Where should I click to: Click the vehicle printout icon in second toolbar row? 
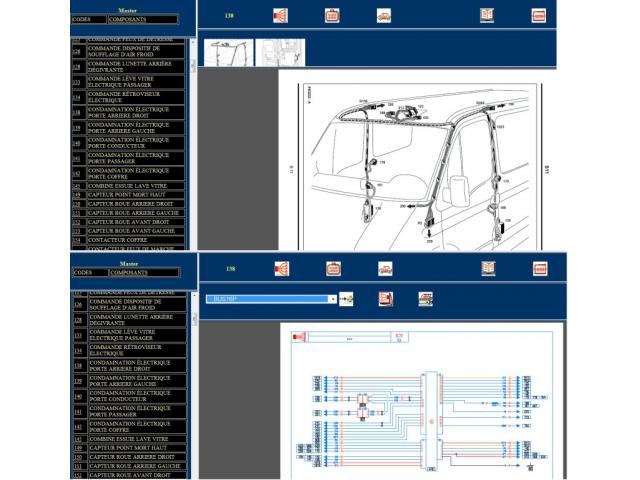425,299
